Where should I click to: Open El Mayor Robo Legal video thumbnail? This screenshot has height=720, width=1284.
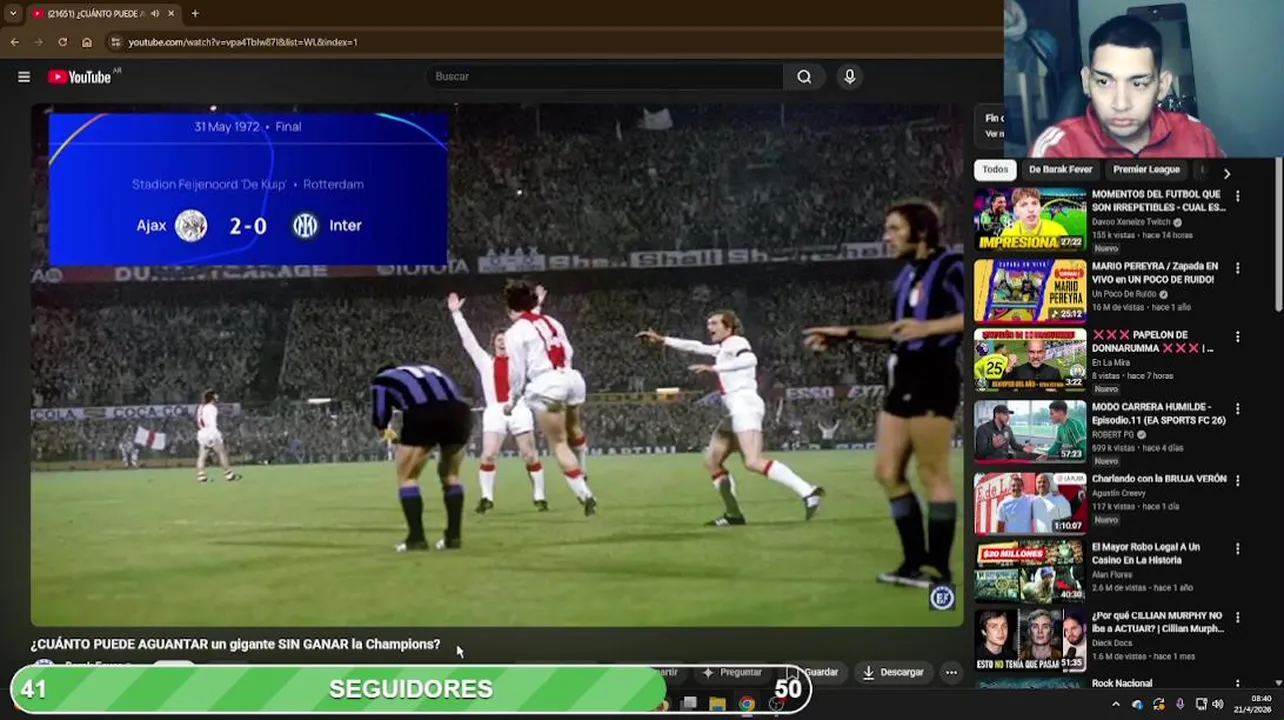(1030, 571)
